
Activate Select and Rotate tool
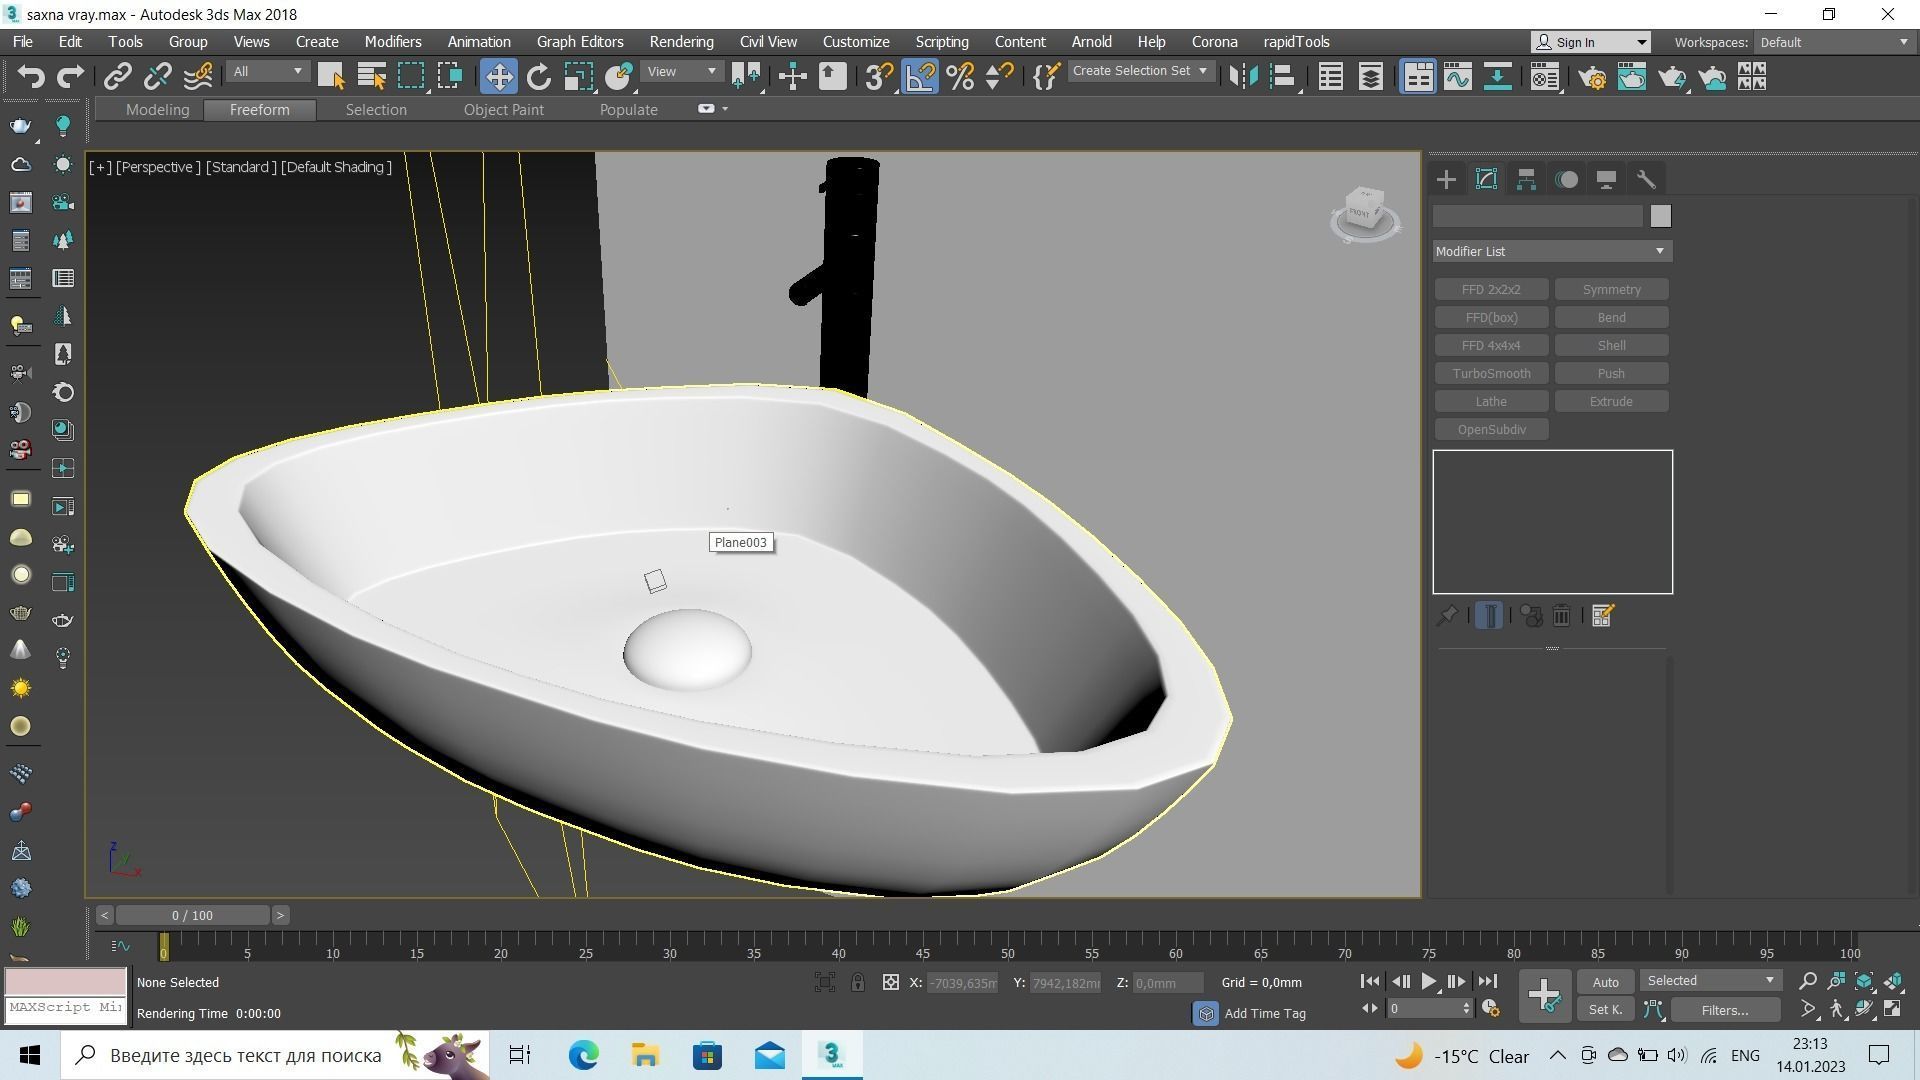coord(539,76)
